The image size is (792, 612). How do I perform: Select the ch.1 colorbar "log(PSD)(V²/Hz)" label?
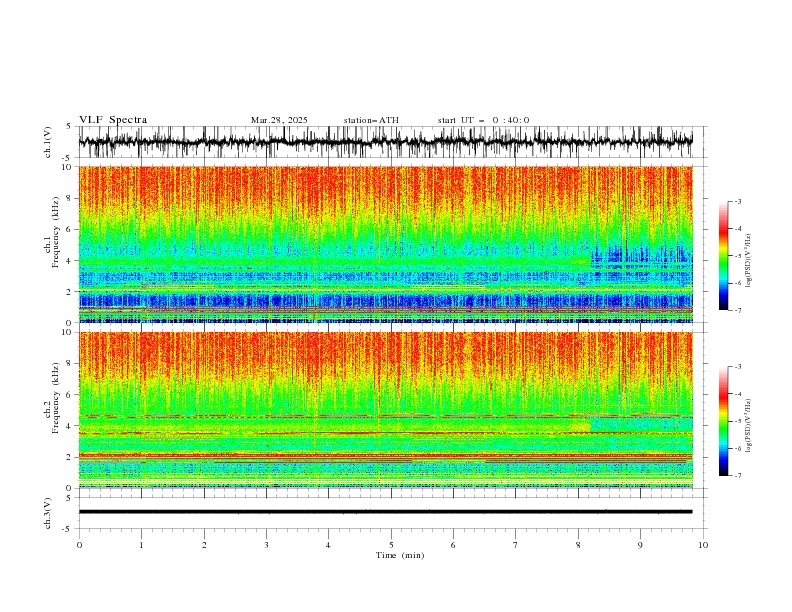click(749, 261)
